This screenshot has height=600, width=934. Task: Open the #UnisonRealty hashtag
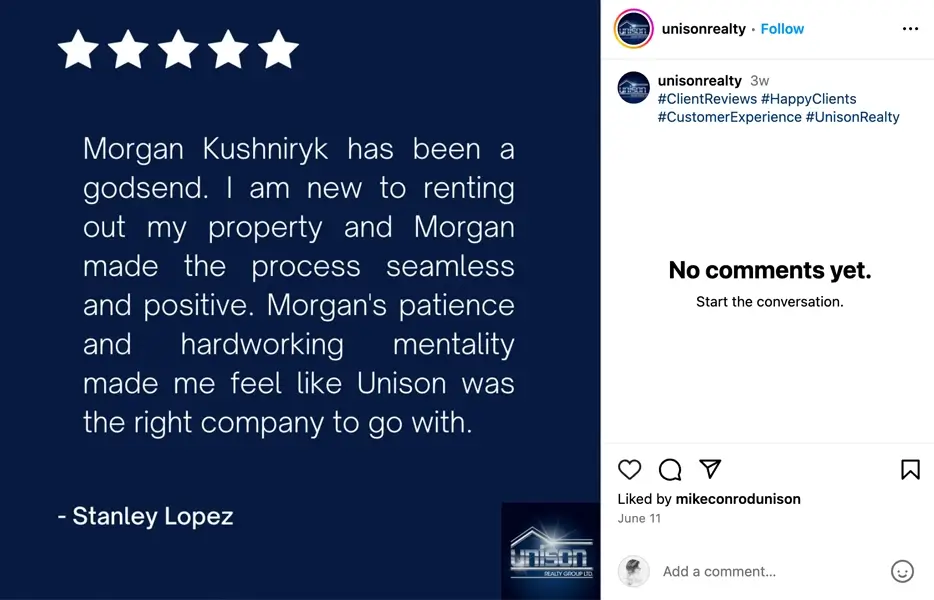[x=852, y=117]
